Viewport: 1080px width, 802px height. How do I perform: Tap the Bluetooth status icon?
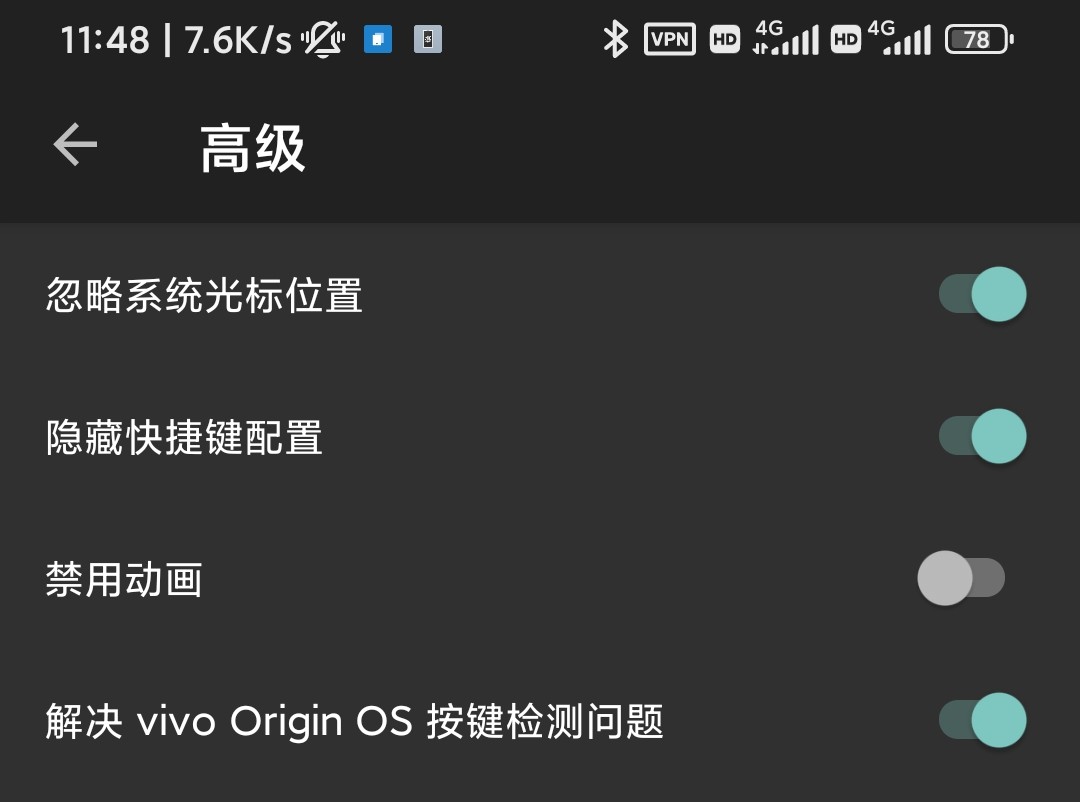(615, 39)
